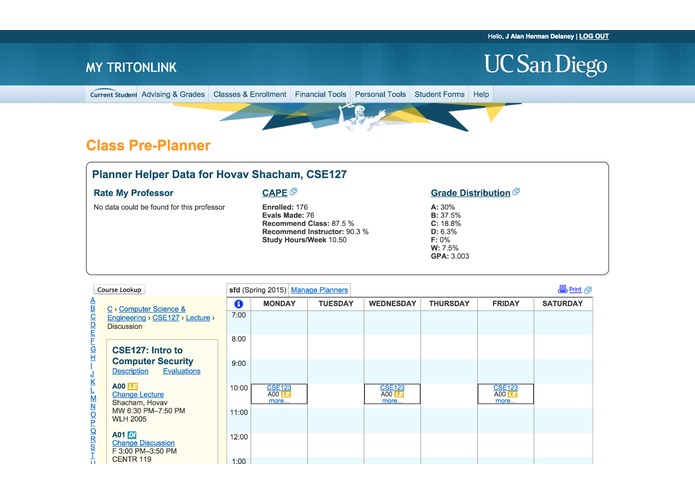Click letter G in the alphabet index
The height and width of the screenshot is (494, 695).
(93, 349)
